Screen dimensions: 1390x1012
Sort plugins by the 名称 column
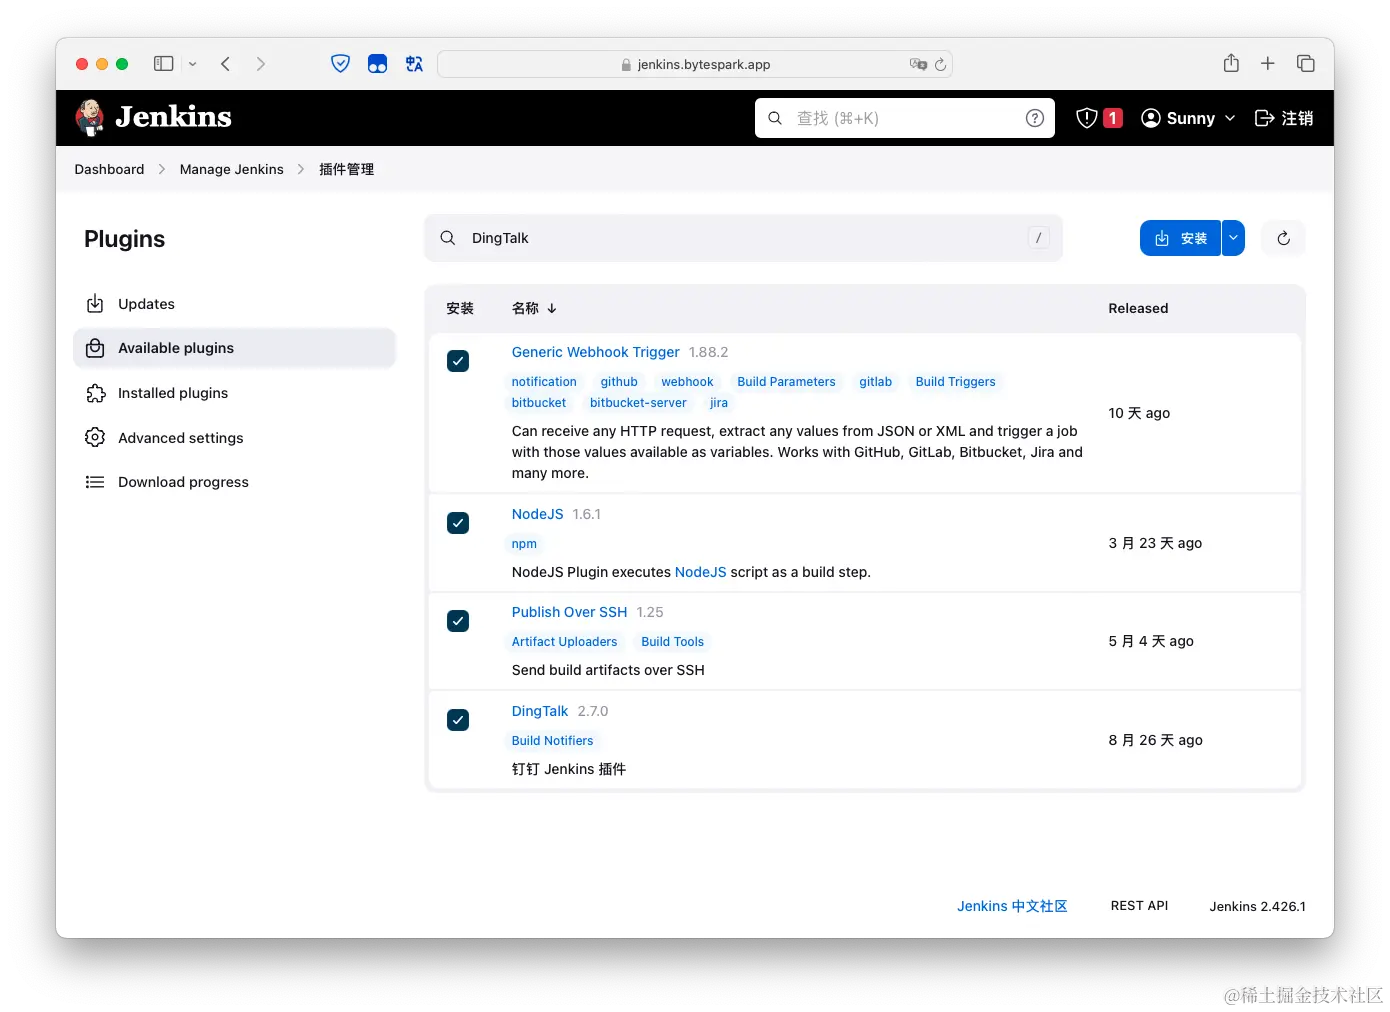(x=534, y=308)
